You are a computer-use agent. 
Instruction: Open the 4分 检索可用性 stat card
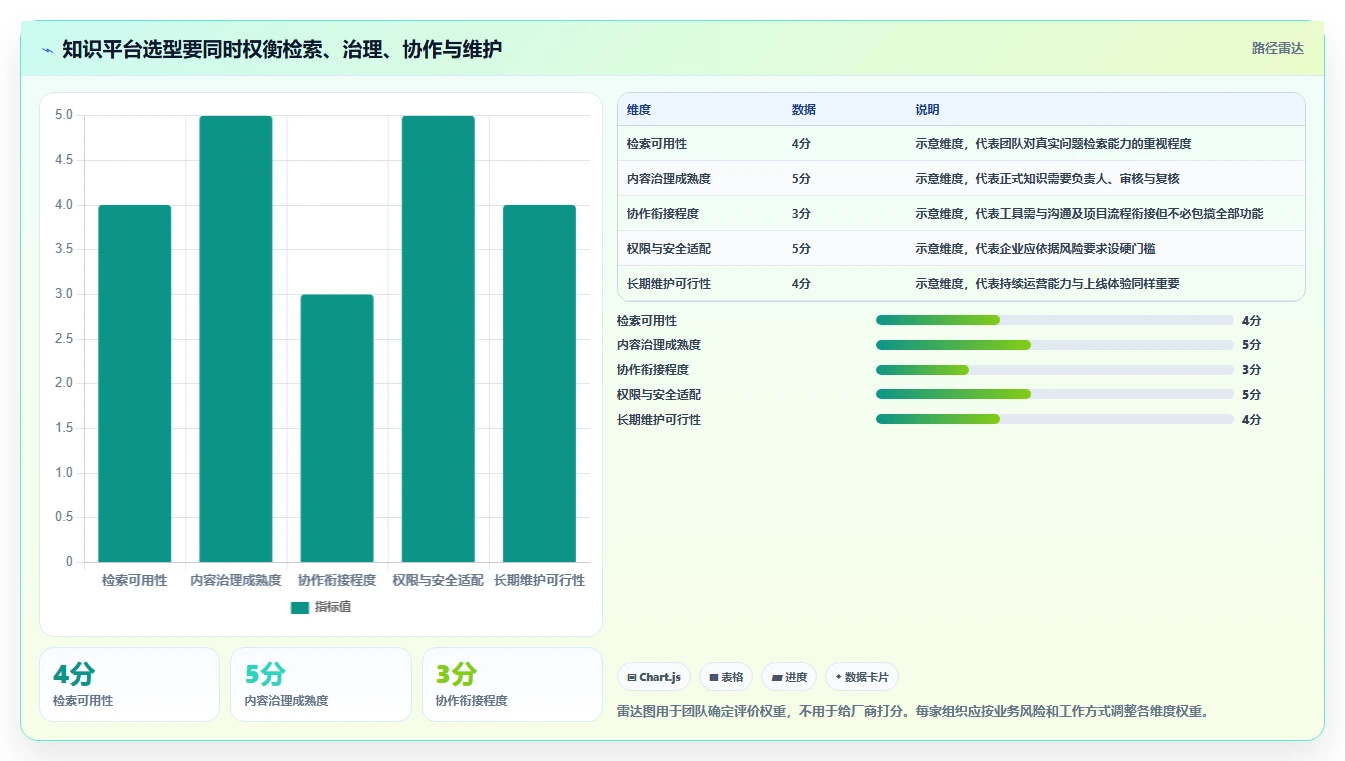tap(129, 684)
